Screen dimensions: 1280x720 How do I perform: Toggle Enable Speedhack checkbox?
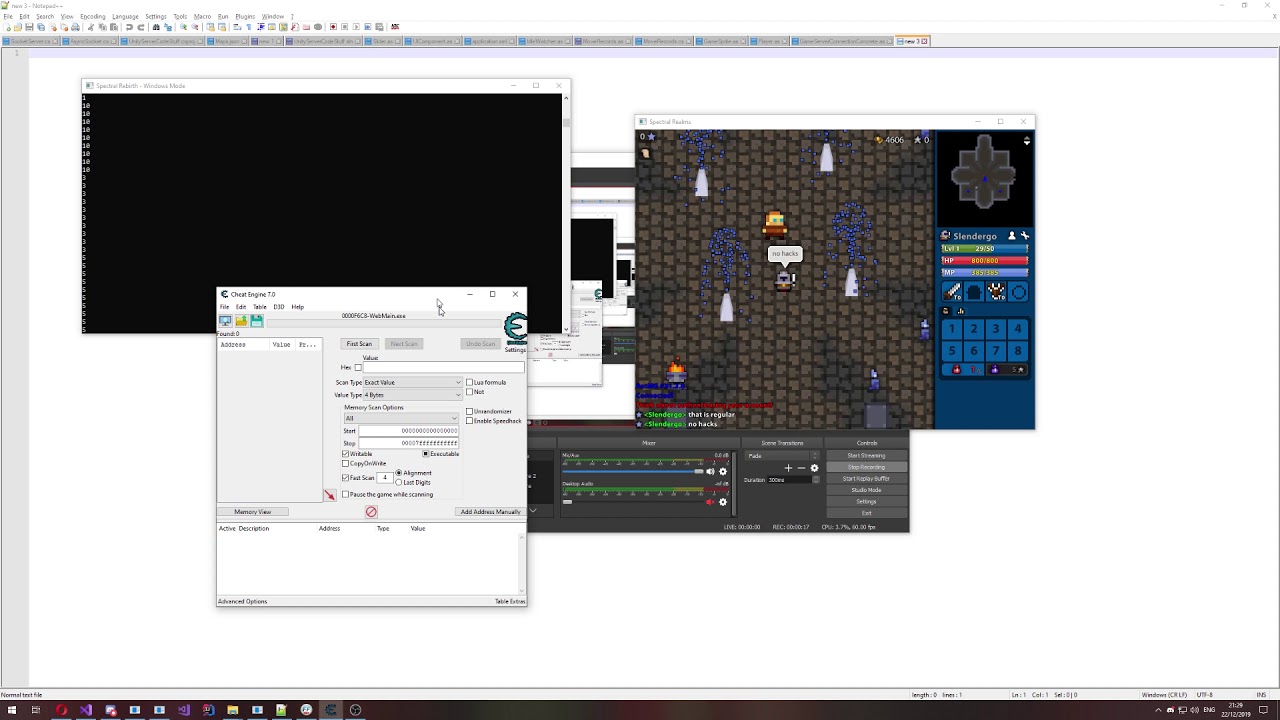click(469, 421)
